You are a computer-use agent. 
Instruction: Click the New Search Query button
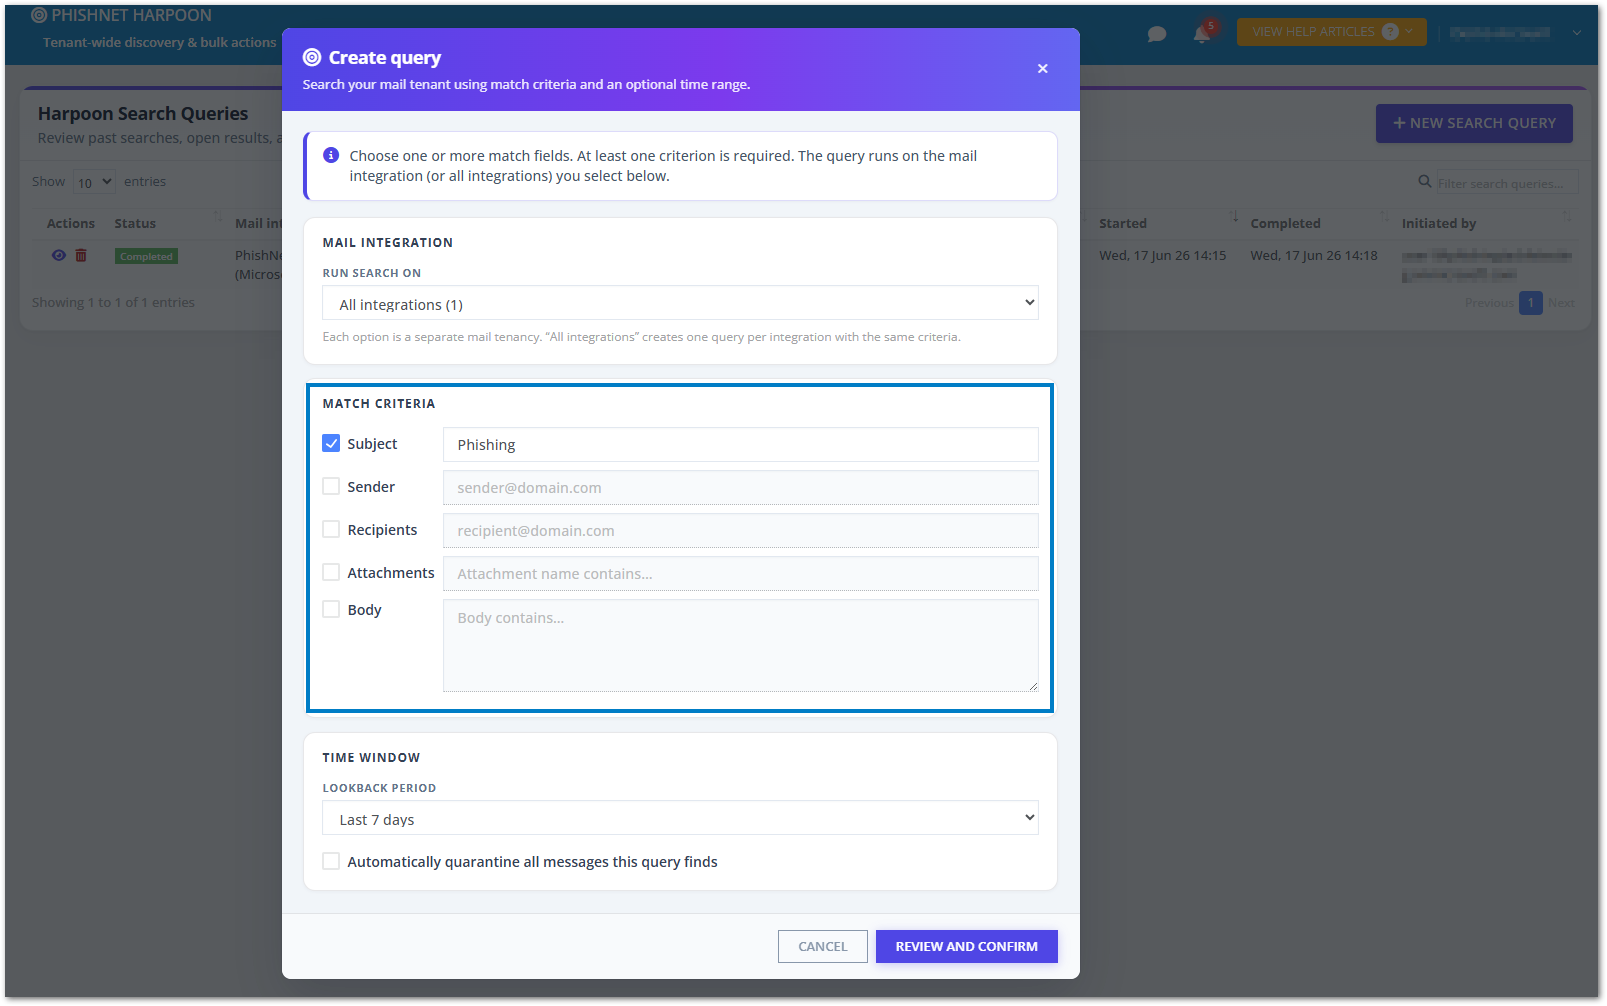(x=1474, y=123)
